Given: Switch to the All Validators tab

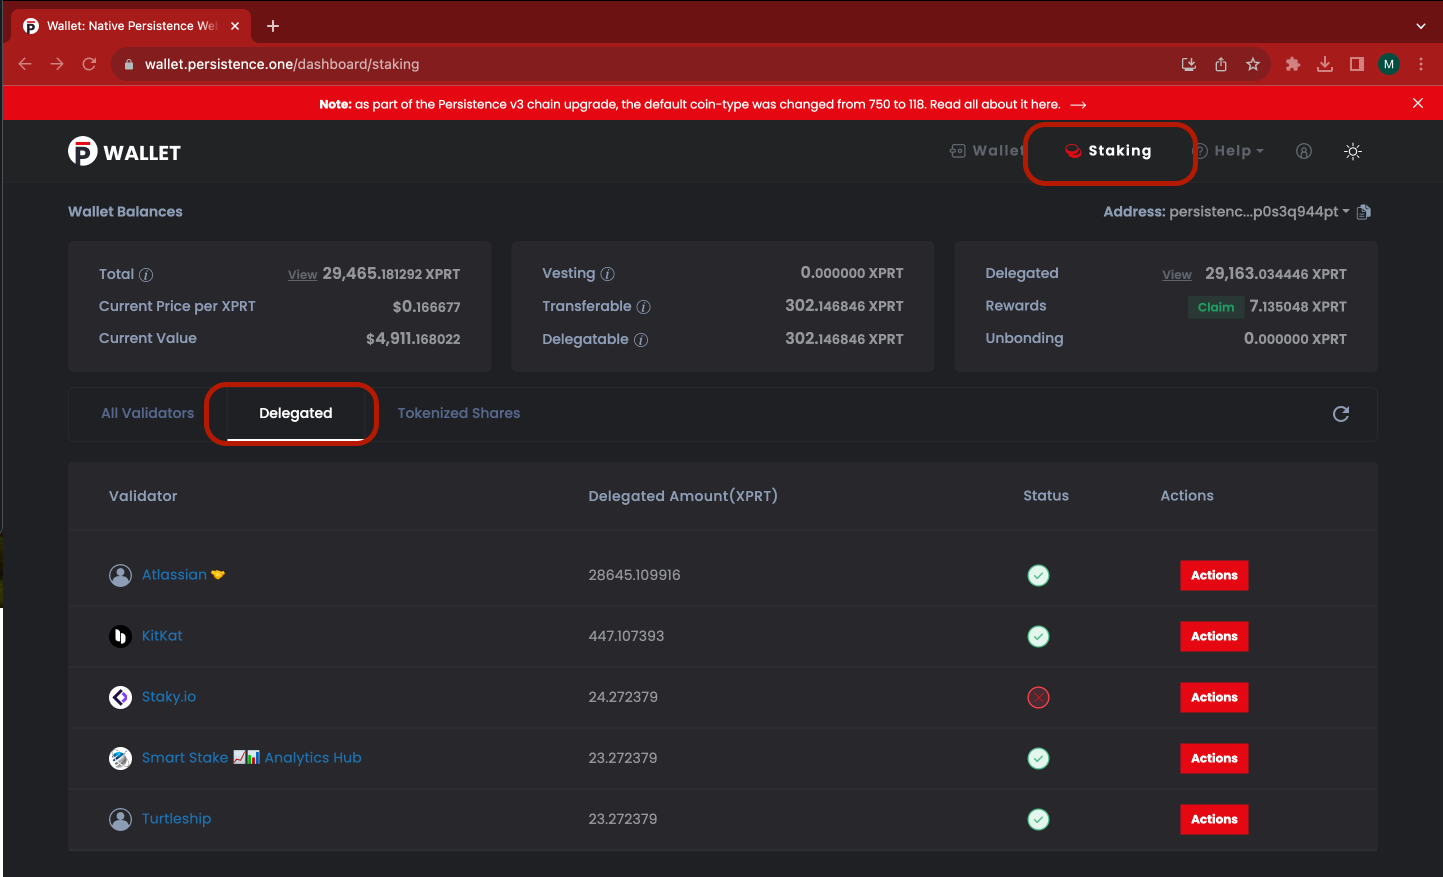Looking at the screenshot, I should [x=147, y=413].
